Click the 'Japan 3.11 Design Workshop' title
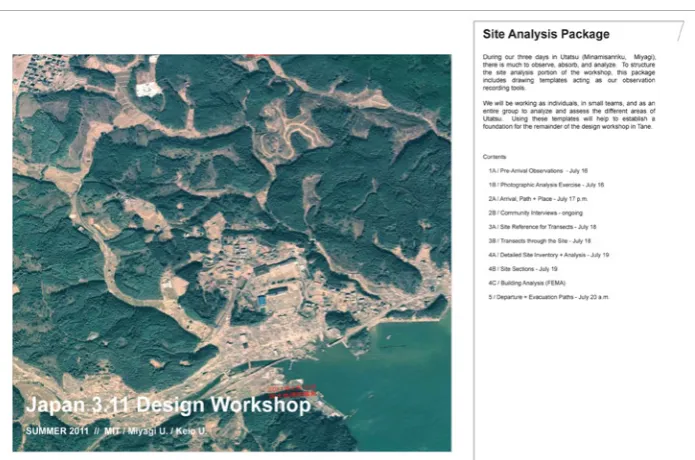Viewport: 695px width, 460px height. click(x=168, y=405)
